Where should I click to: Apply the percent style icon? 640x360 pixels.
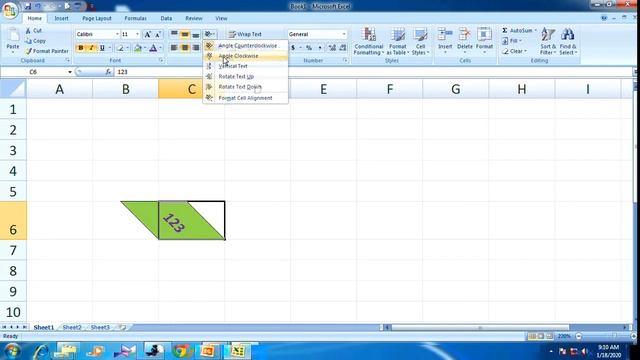click(309, 48)
